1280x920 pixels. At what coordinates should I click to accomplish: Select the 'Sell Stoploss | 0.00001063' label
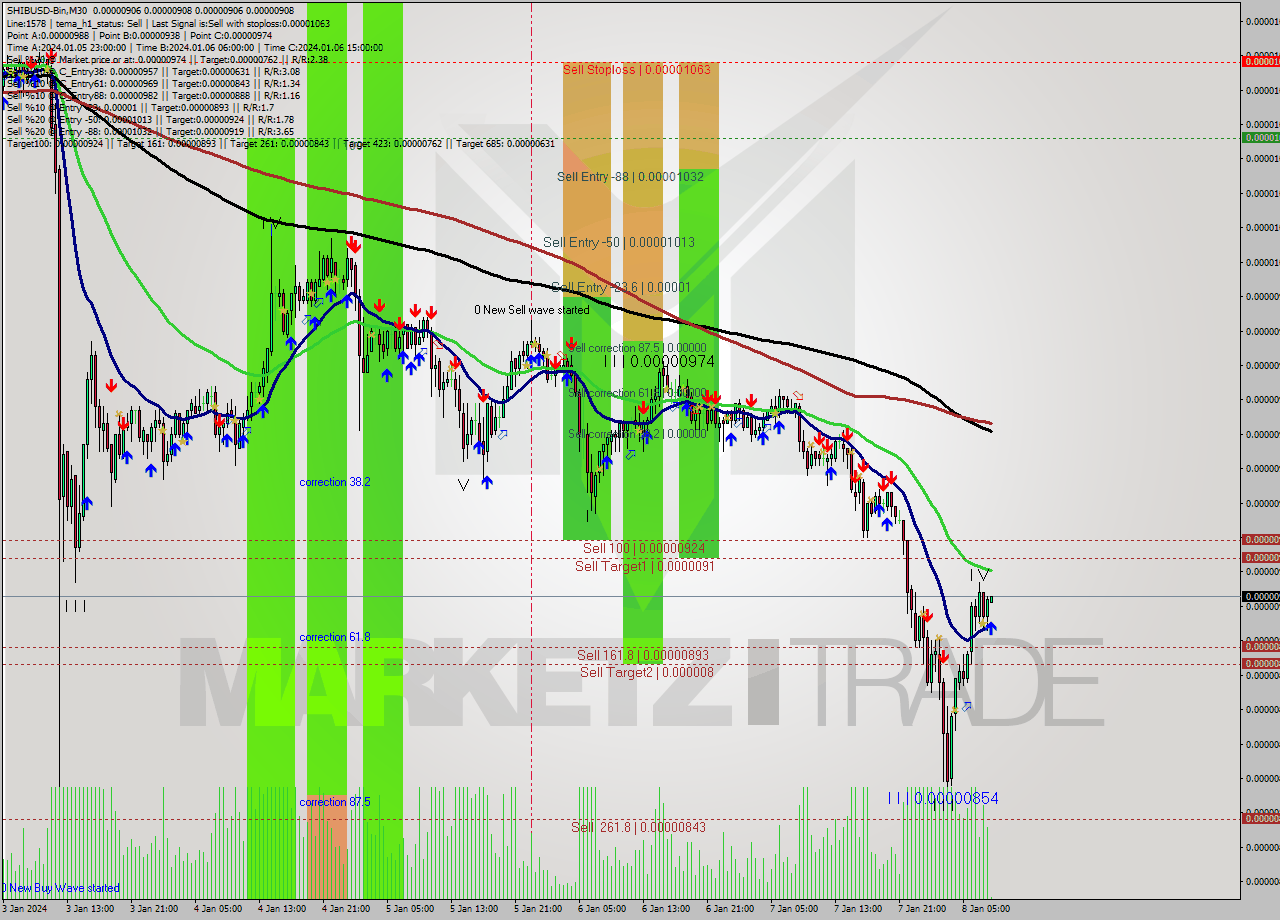pyautogui.click(x=637, y=69)
